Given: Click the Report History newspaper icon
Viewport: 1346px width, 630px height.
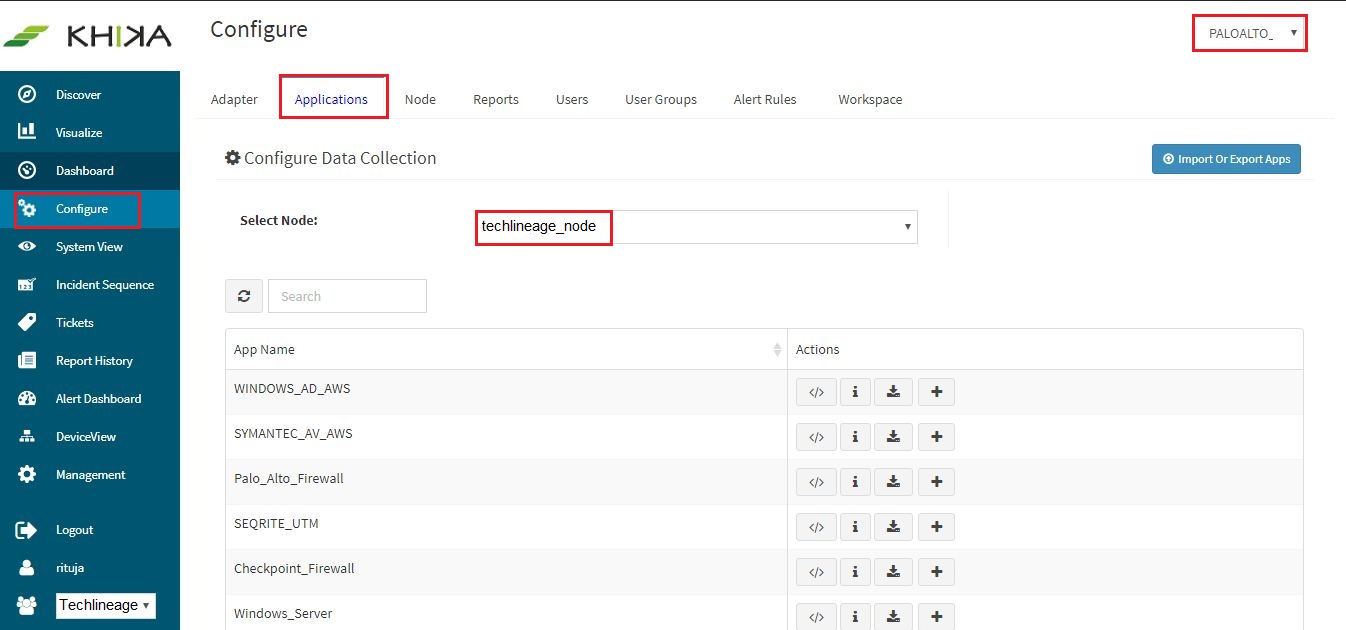Looking at the screenshot, I should click(28, 361).
